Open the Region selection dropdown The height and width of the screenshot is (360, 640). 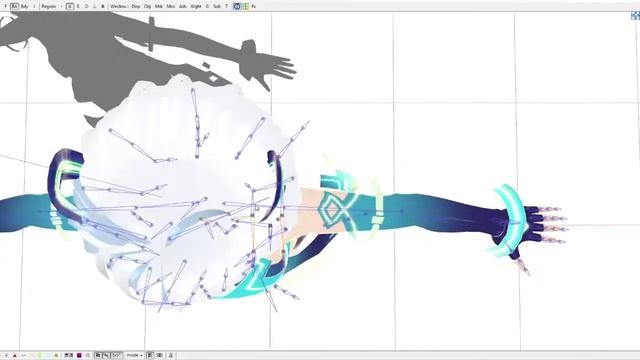[x=51, y=7]
